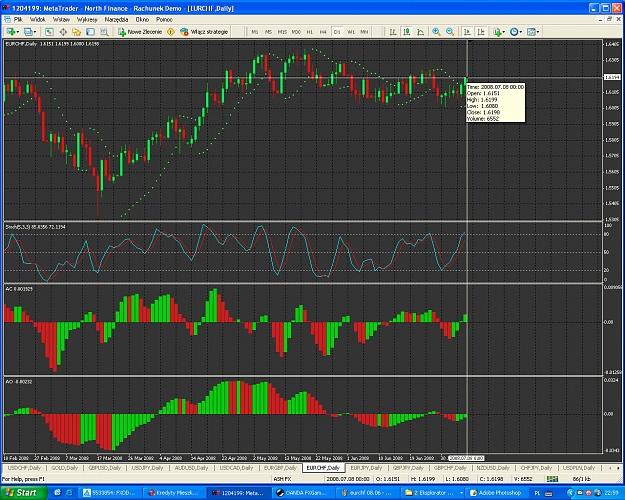Open the profiles toolbar icon
This screenshot has height=500, width=625.
click(28, 32)
